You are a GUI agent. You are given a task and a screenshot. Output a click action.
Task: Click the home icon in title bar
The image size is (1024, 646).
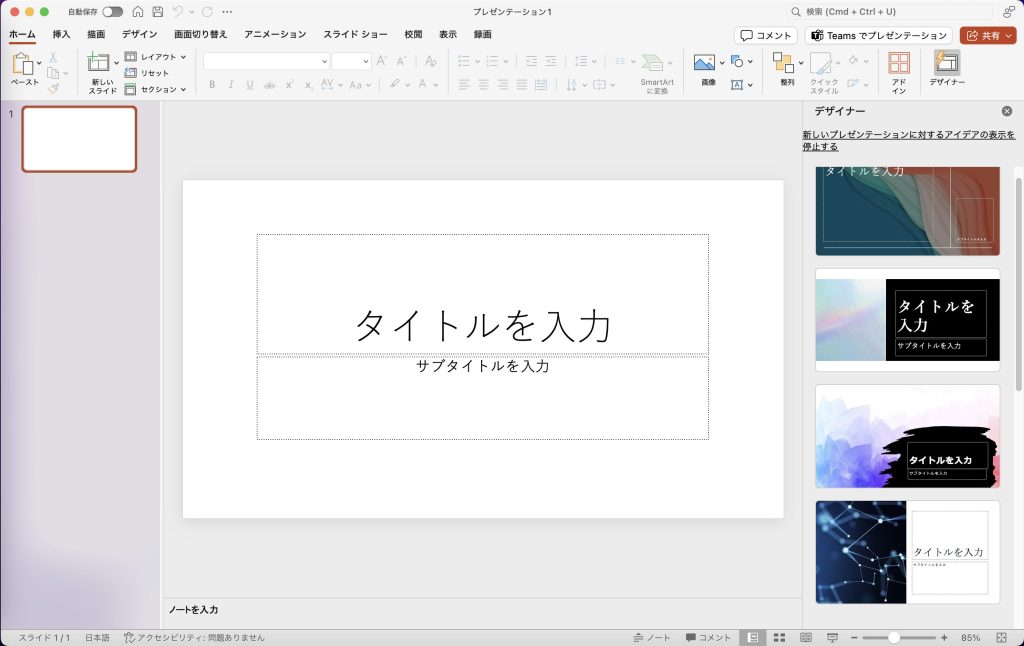[x=138, y=12]
